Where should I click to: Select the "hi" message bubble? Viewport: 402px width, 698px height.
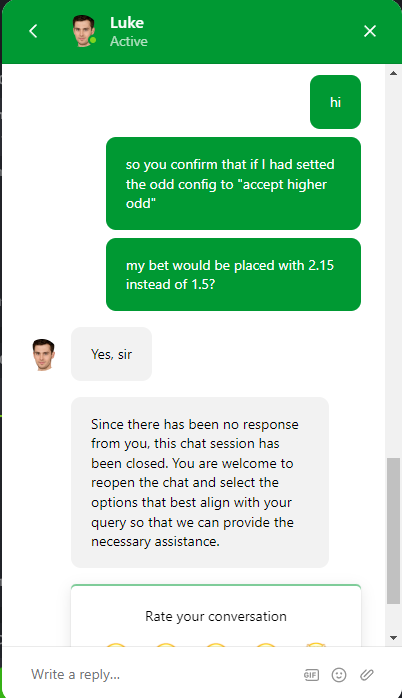[x=335, y=102]
